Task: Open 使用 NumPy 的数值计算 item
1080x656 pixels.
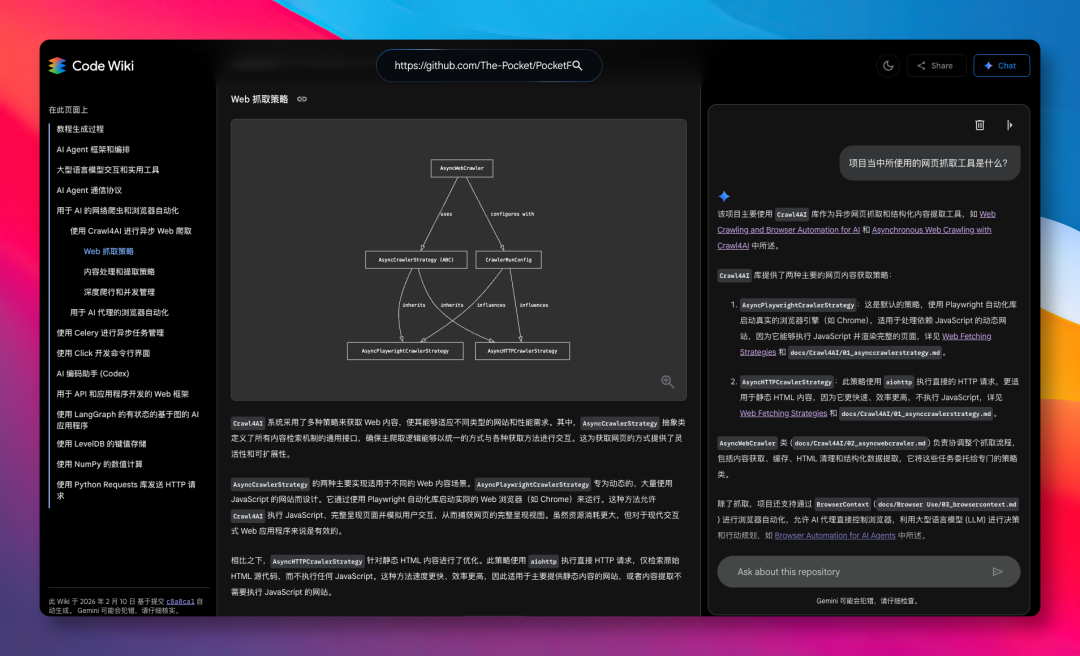Action: tap(100, 464)
